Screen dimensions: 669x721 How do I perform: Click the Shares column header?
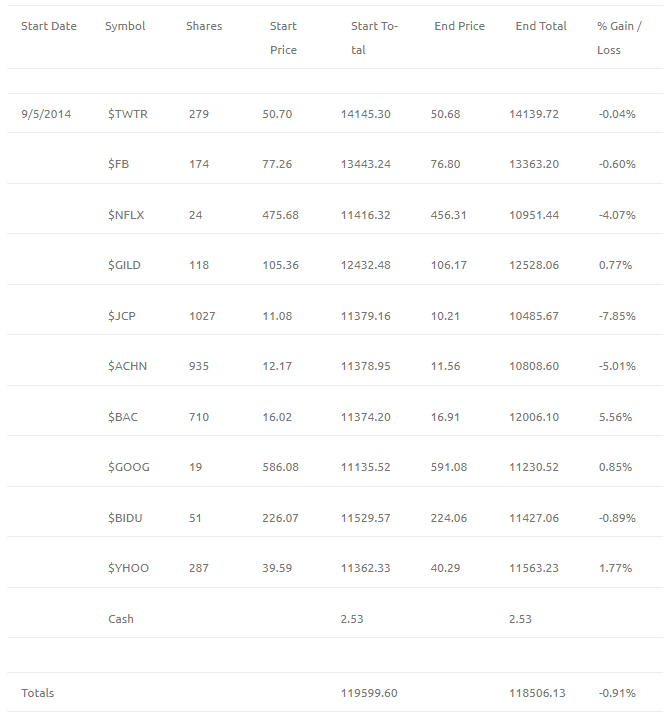[x=204, y=26]
